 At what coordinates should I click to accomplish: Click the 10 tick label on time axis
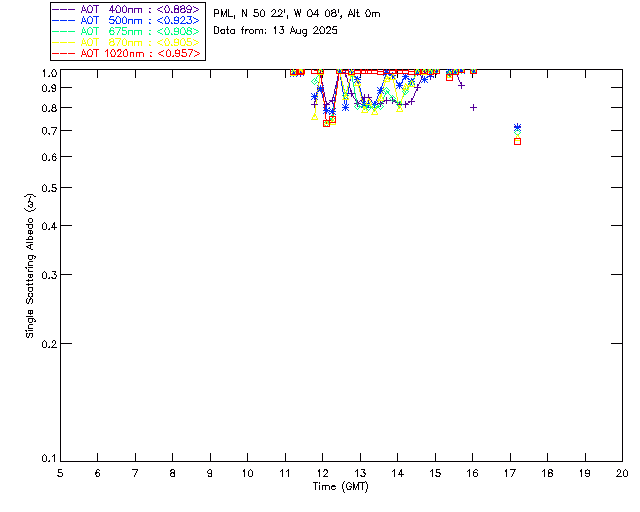247,473
